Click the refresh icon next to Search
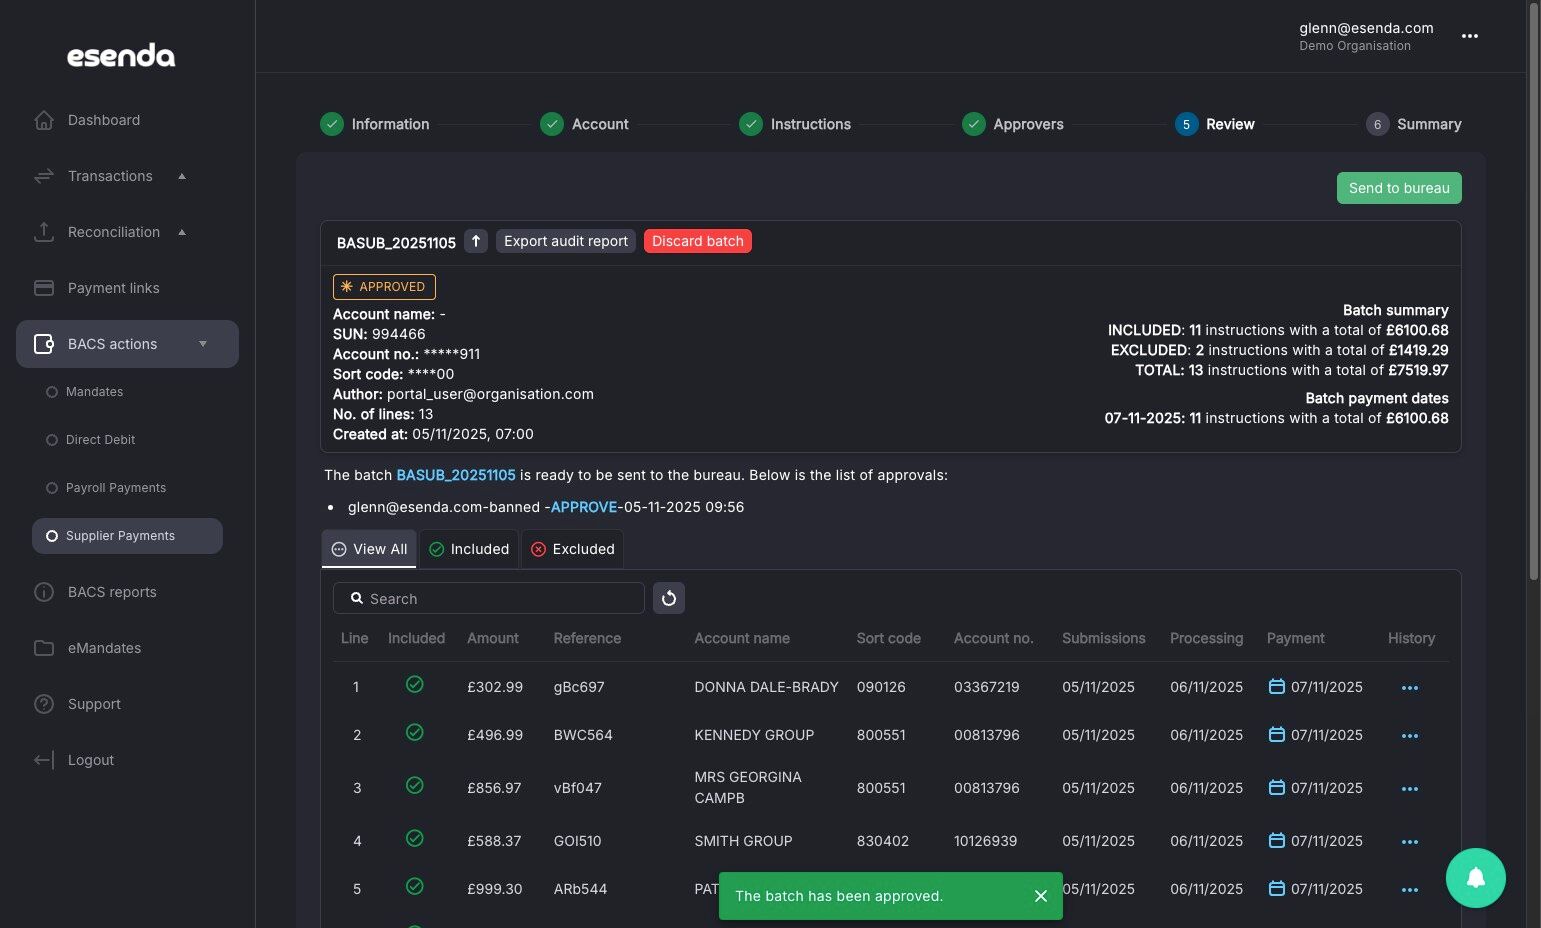This screenshot has width=1541, height=928. click(x=669, y=598)
